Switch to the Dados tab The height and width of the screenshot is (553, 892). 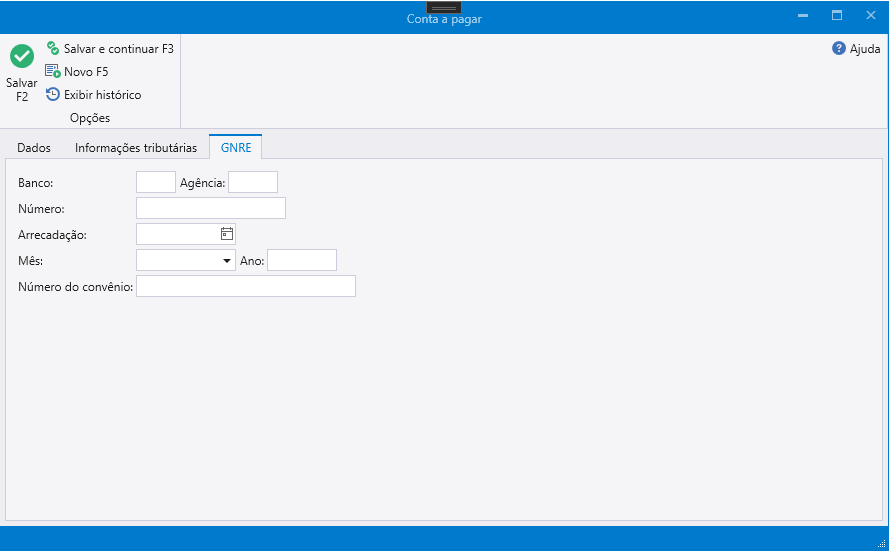(x=34, y=147)
